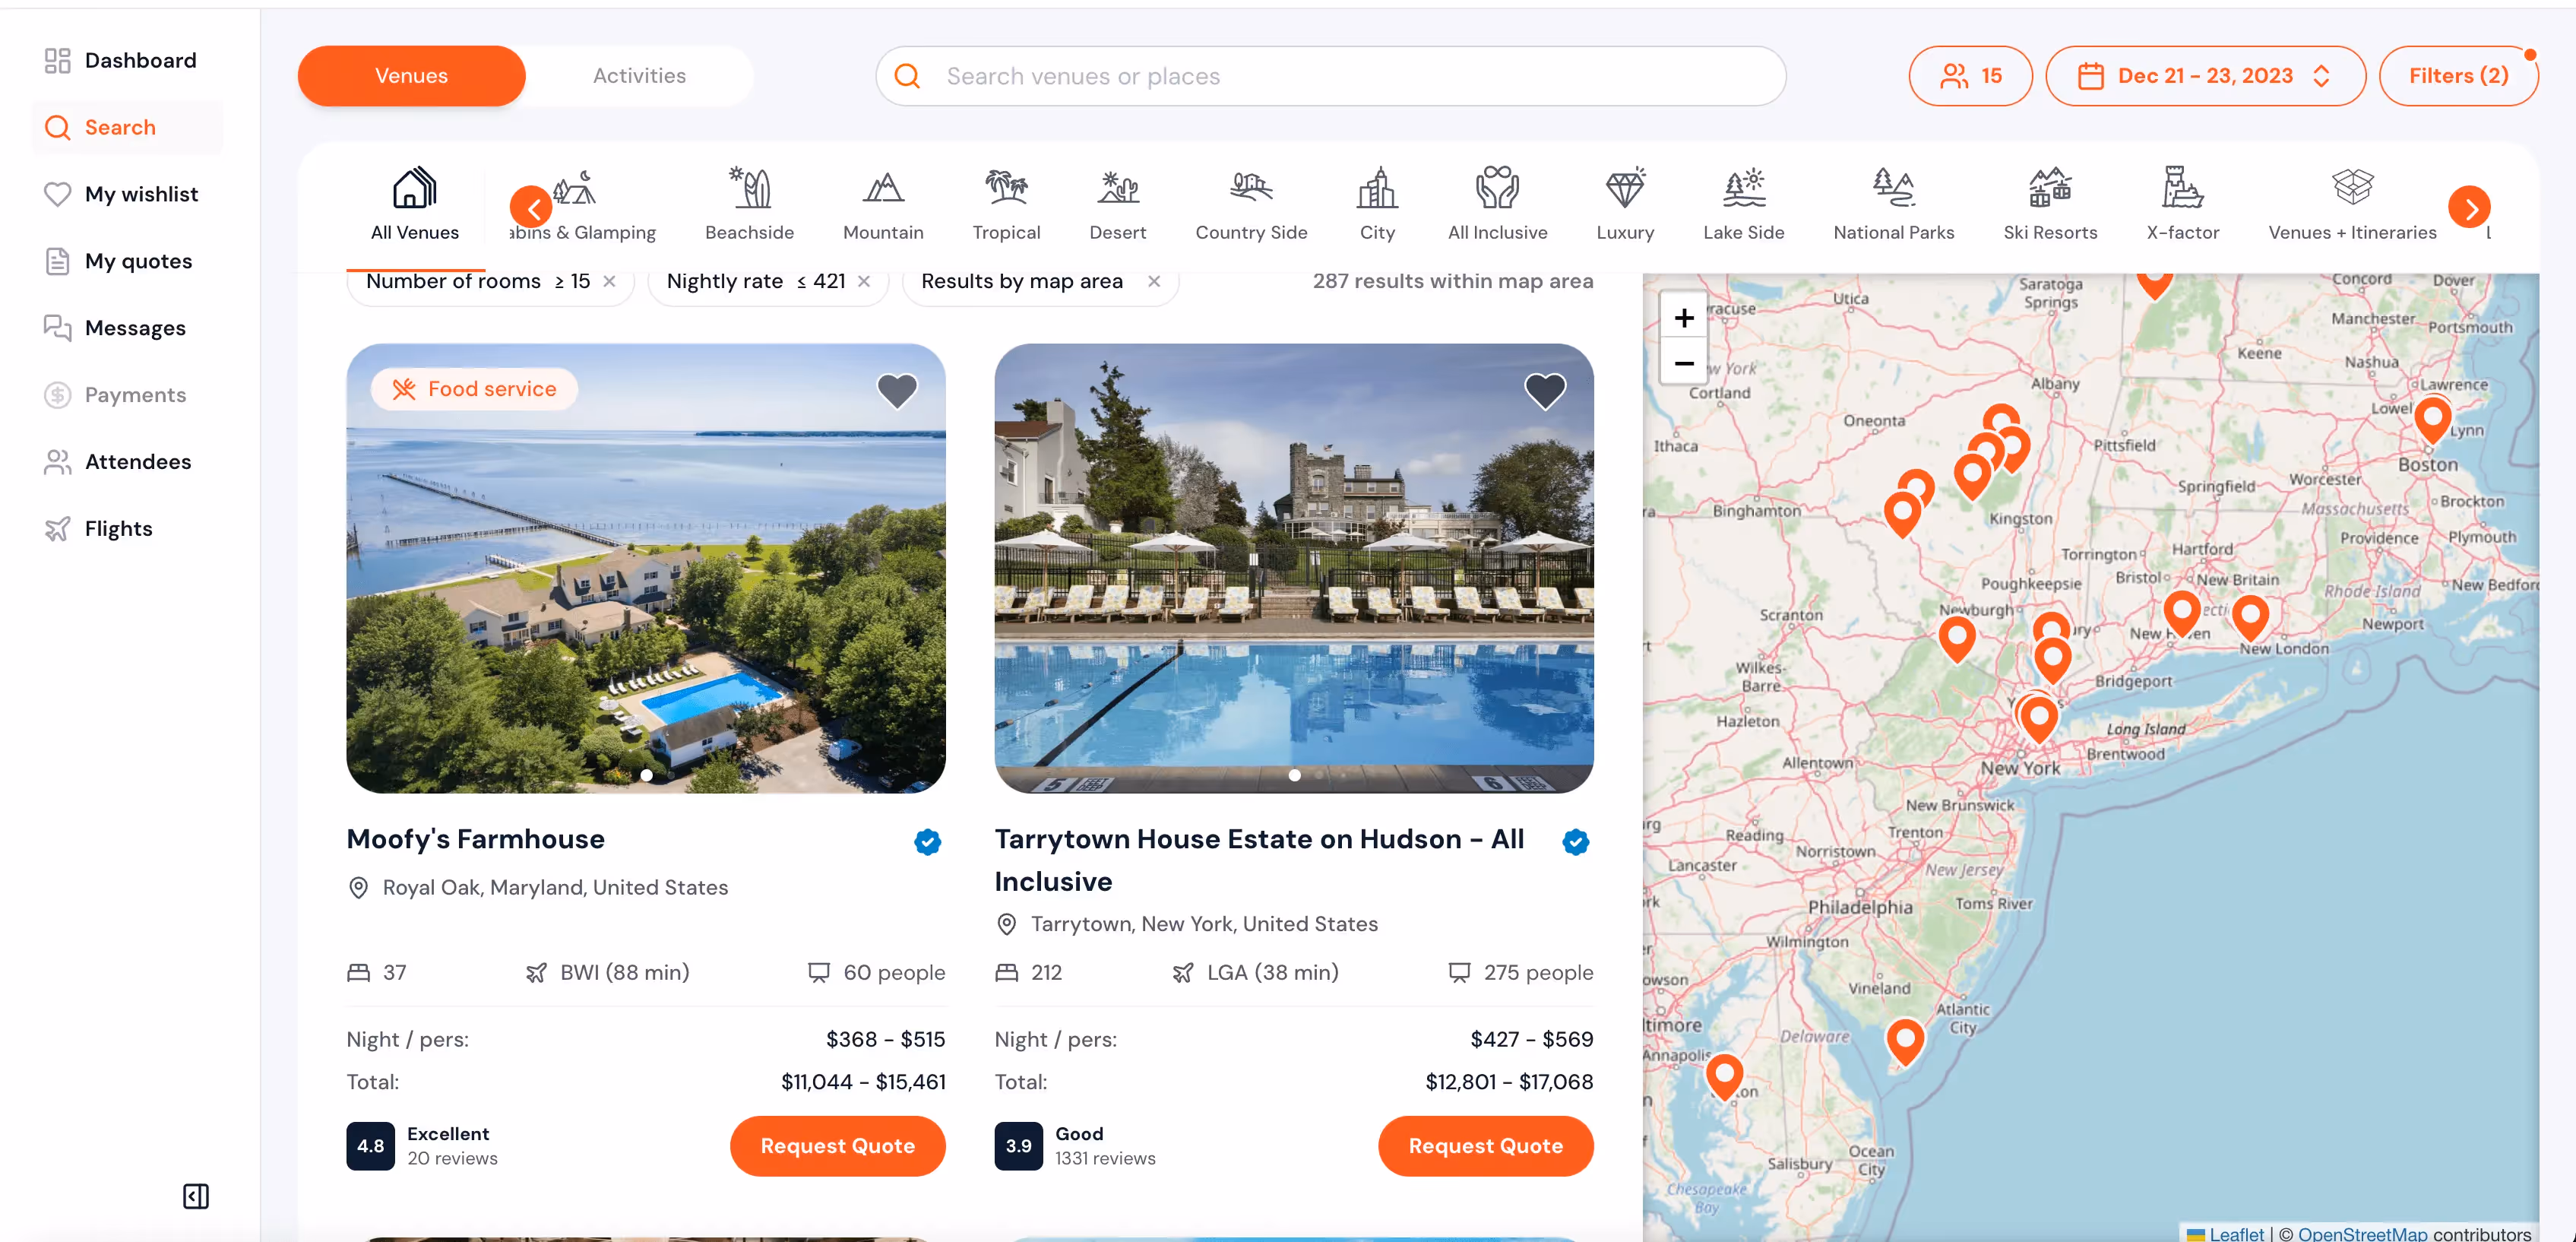Zoom out the map view
This screenshot has height=1242, width=2576.
pyautogui.click(x=1683, y=364)
